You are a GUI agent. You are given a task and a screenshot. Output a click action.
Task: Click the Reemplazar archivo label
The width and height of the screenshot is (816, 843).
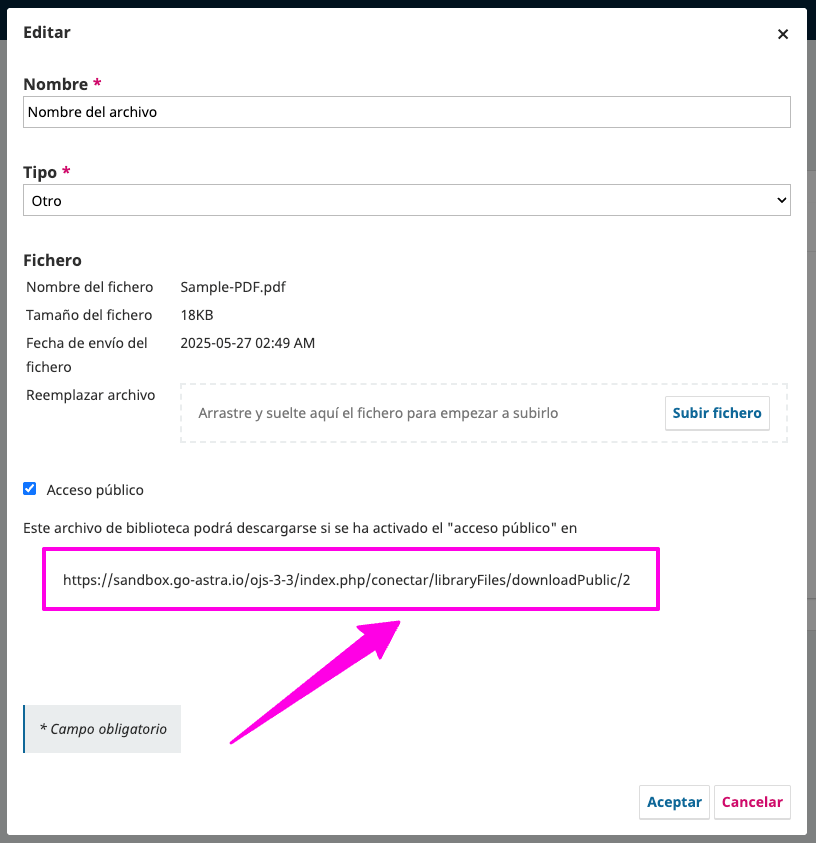[x=90, y=395]
